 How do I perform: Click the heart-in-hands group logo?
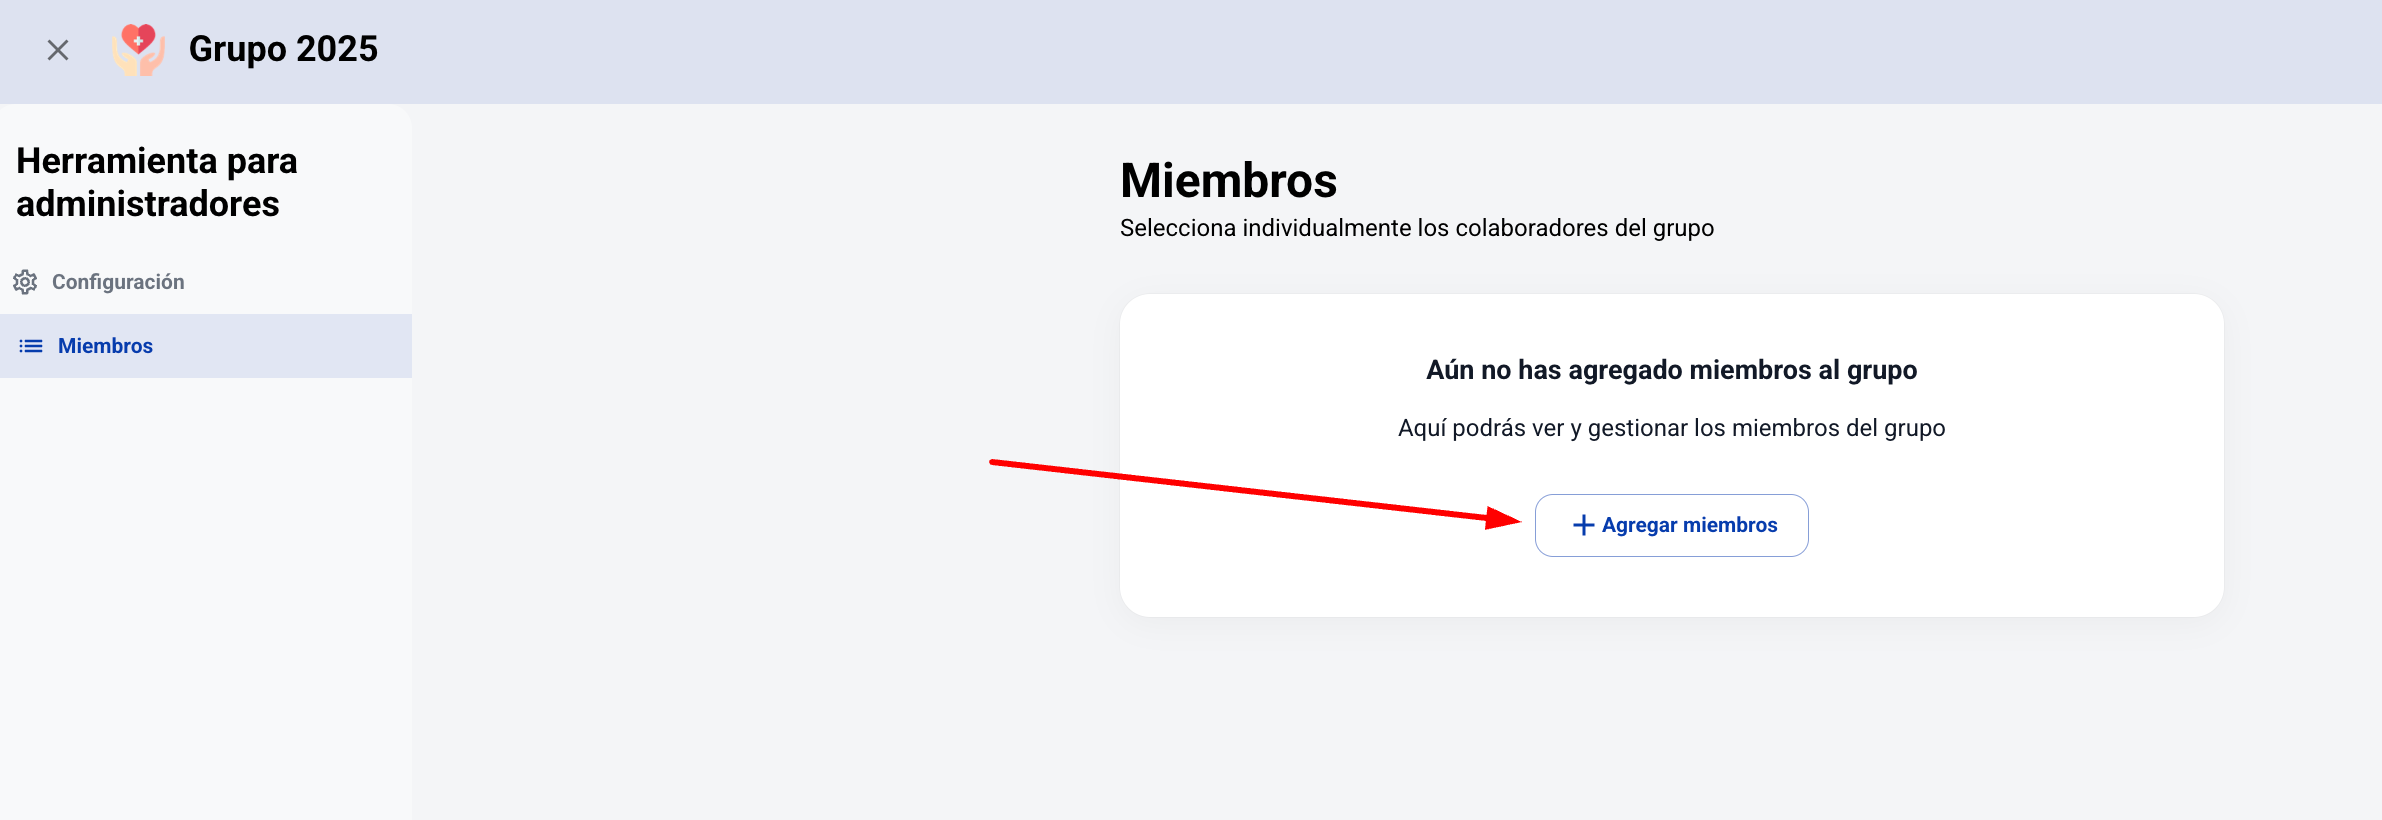(138, 50)
